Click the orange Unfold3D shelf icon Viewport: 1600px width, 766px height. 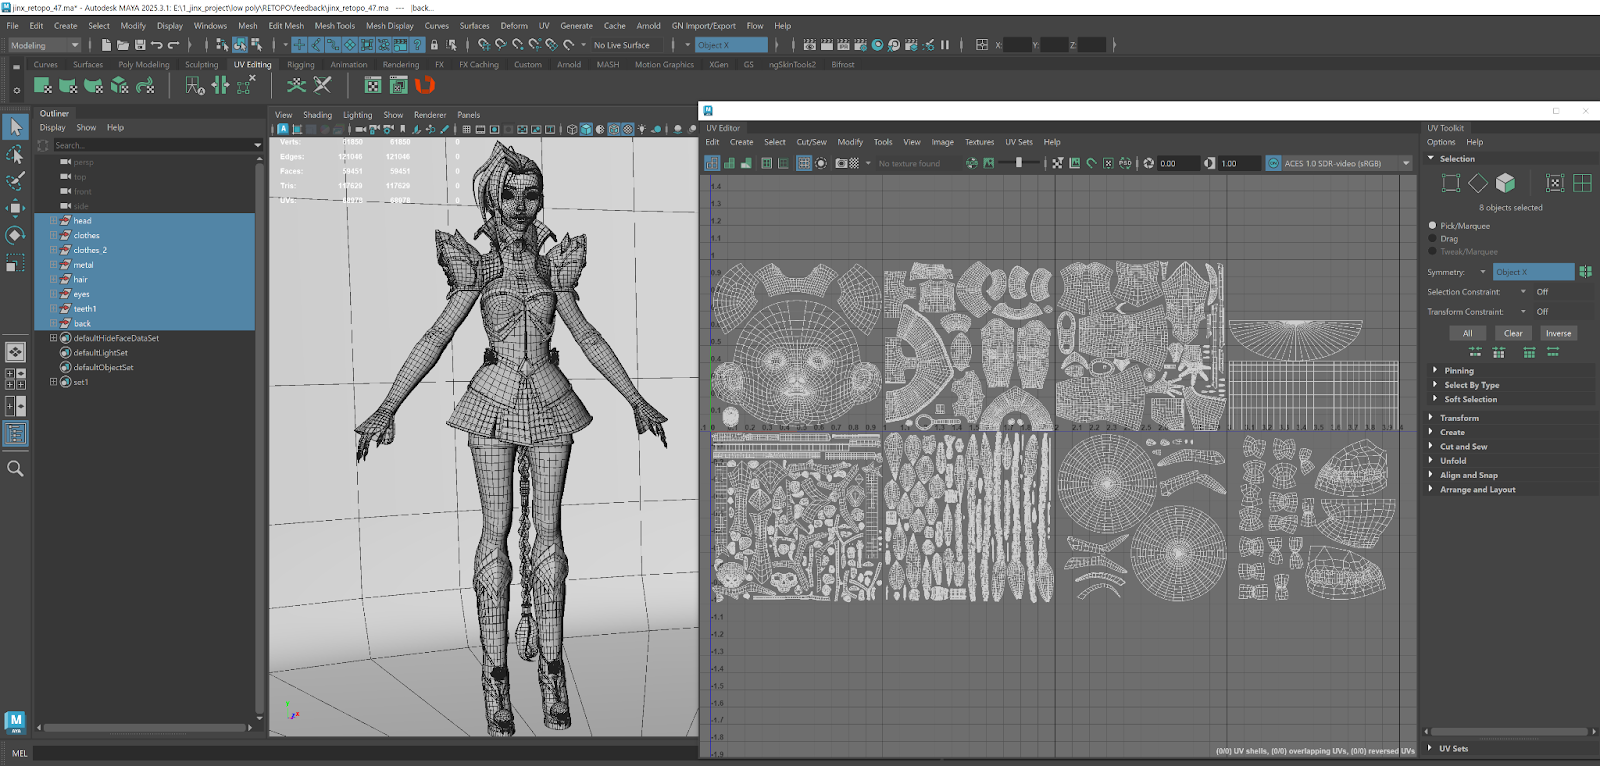425,86
